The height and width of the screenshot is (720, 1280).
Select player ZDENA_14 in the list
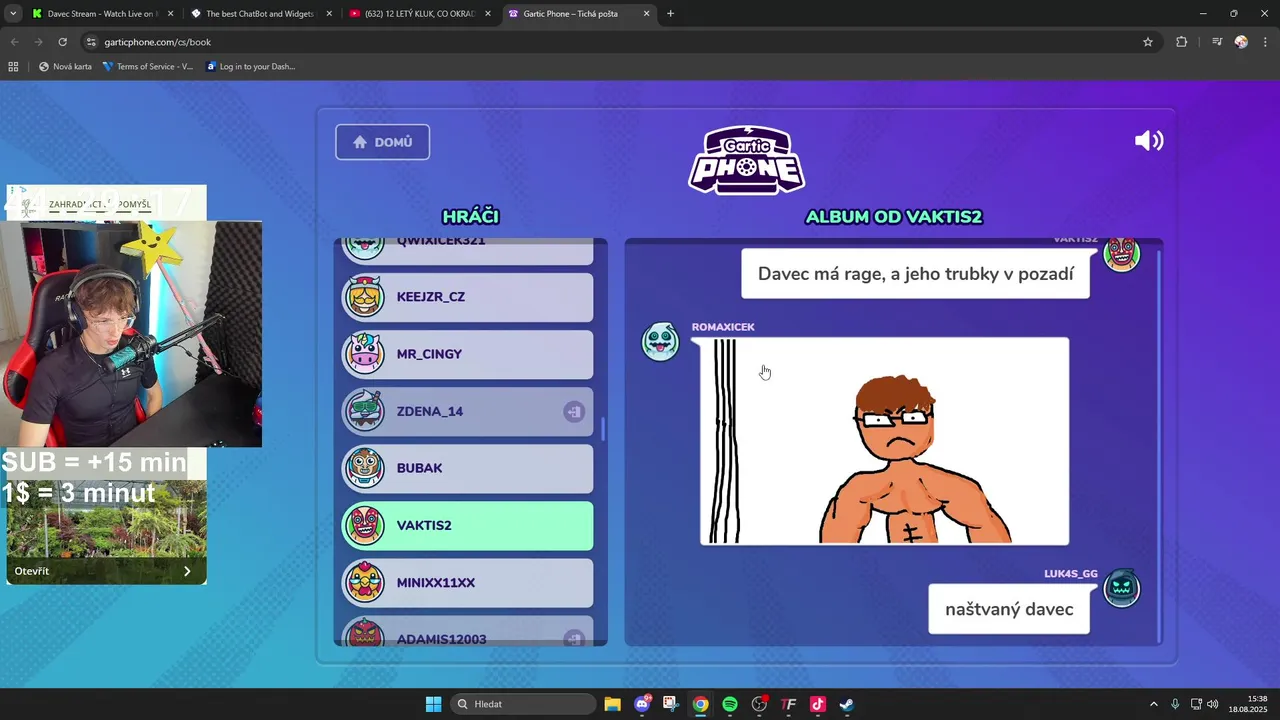(x=467, y=411)
